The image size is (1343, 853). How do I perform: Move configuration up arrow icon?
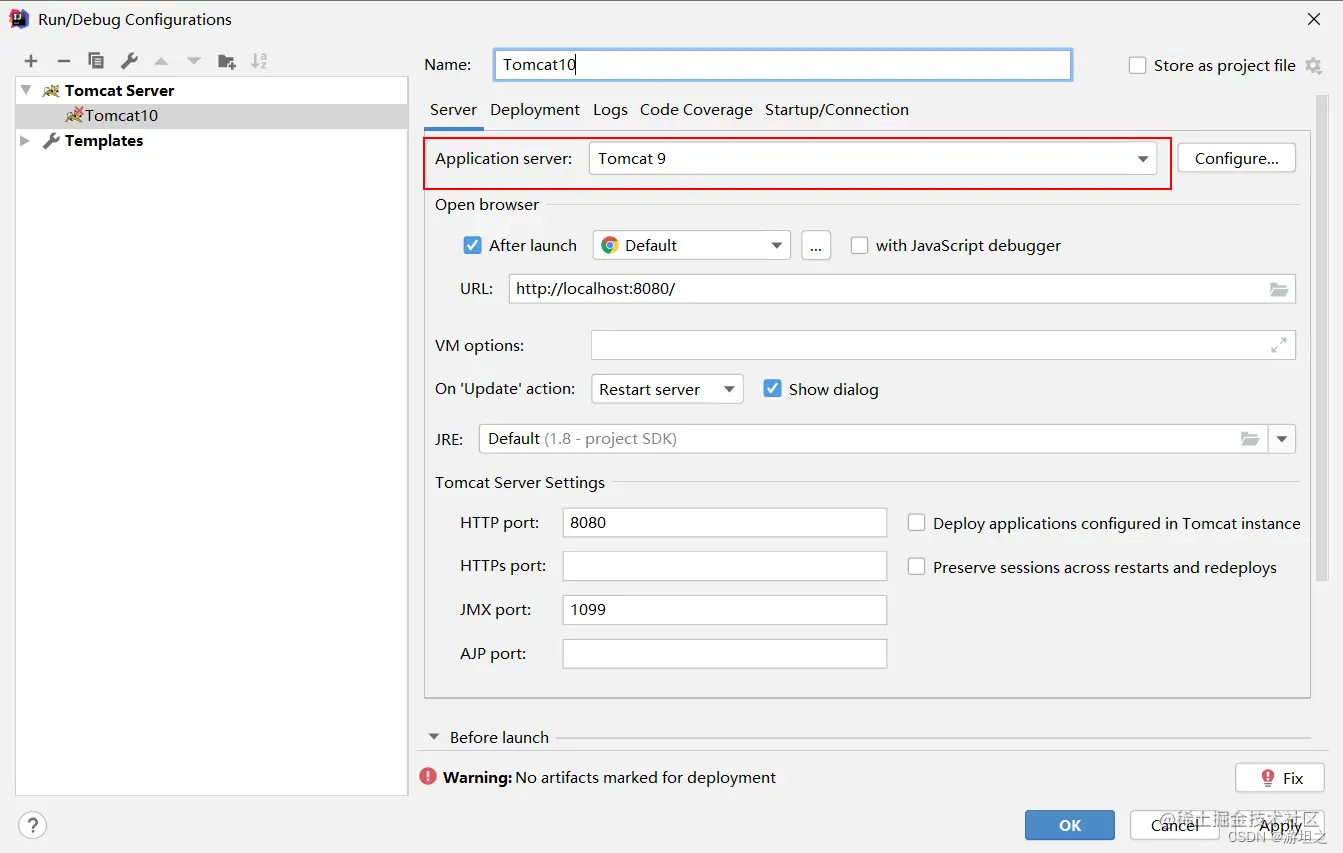click(x=161, y=61)
